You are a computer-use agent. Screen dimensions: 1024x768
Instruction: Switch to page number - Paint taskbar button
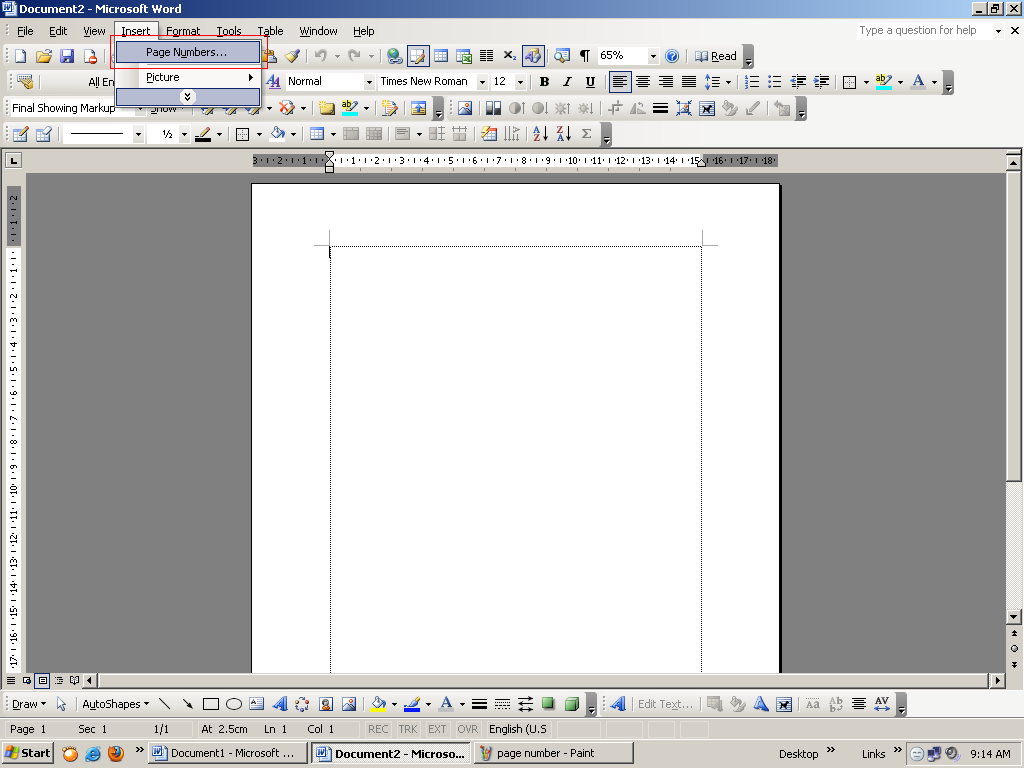554,753
